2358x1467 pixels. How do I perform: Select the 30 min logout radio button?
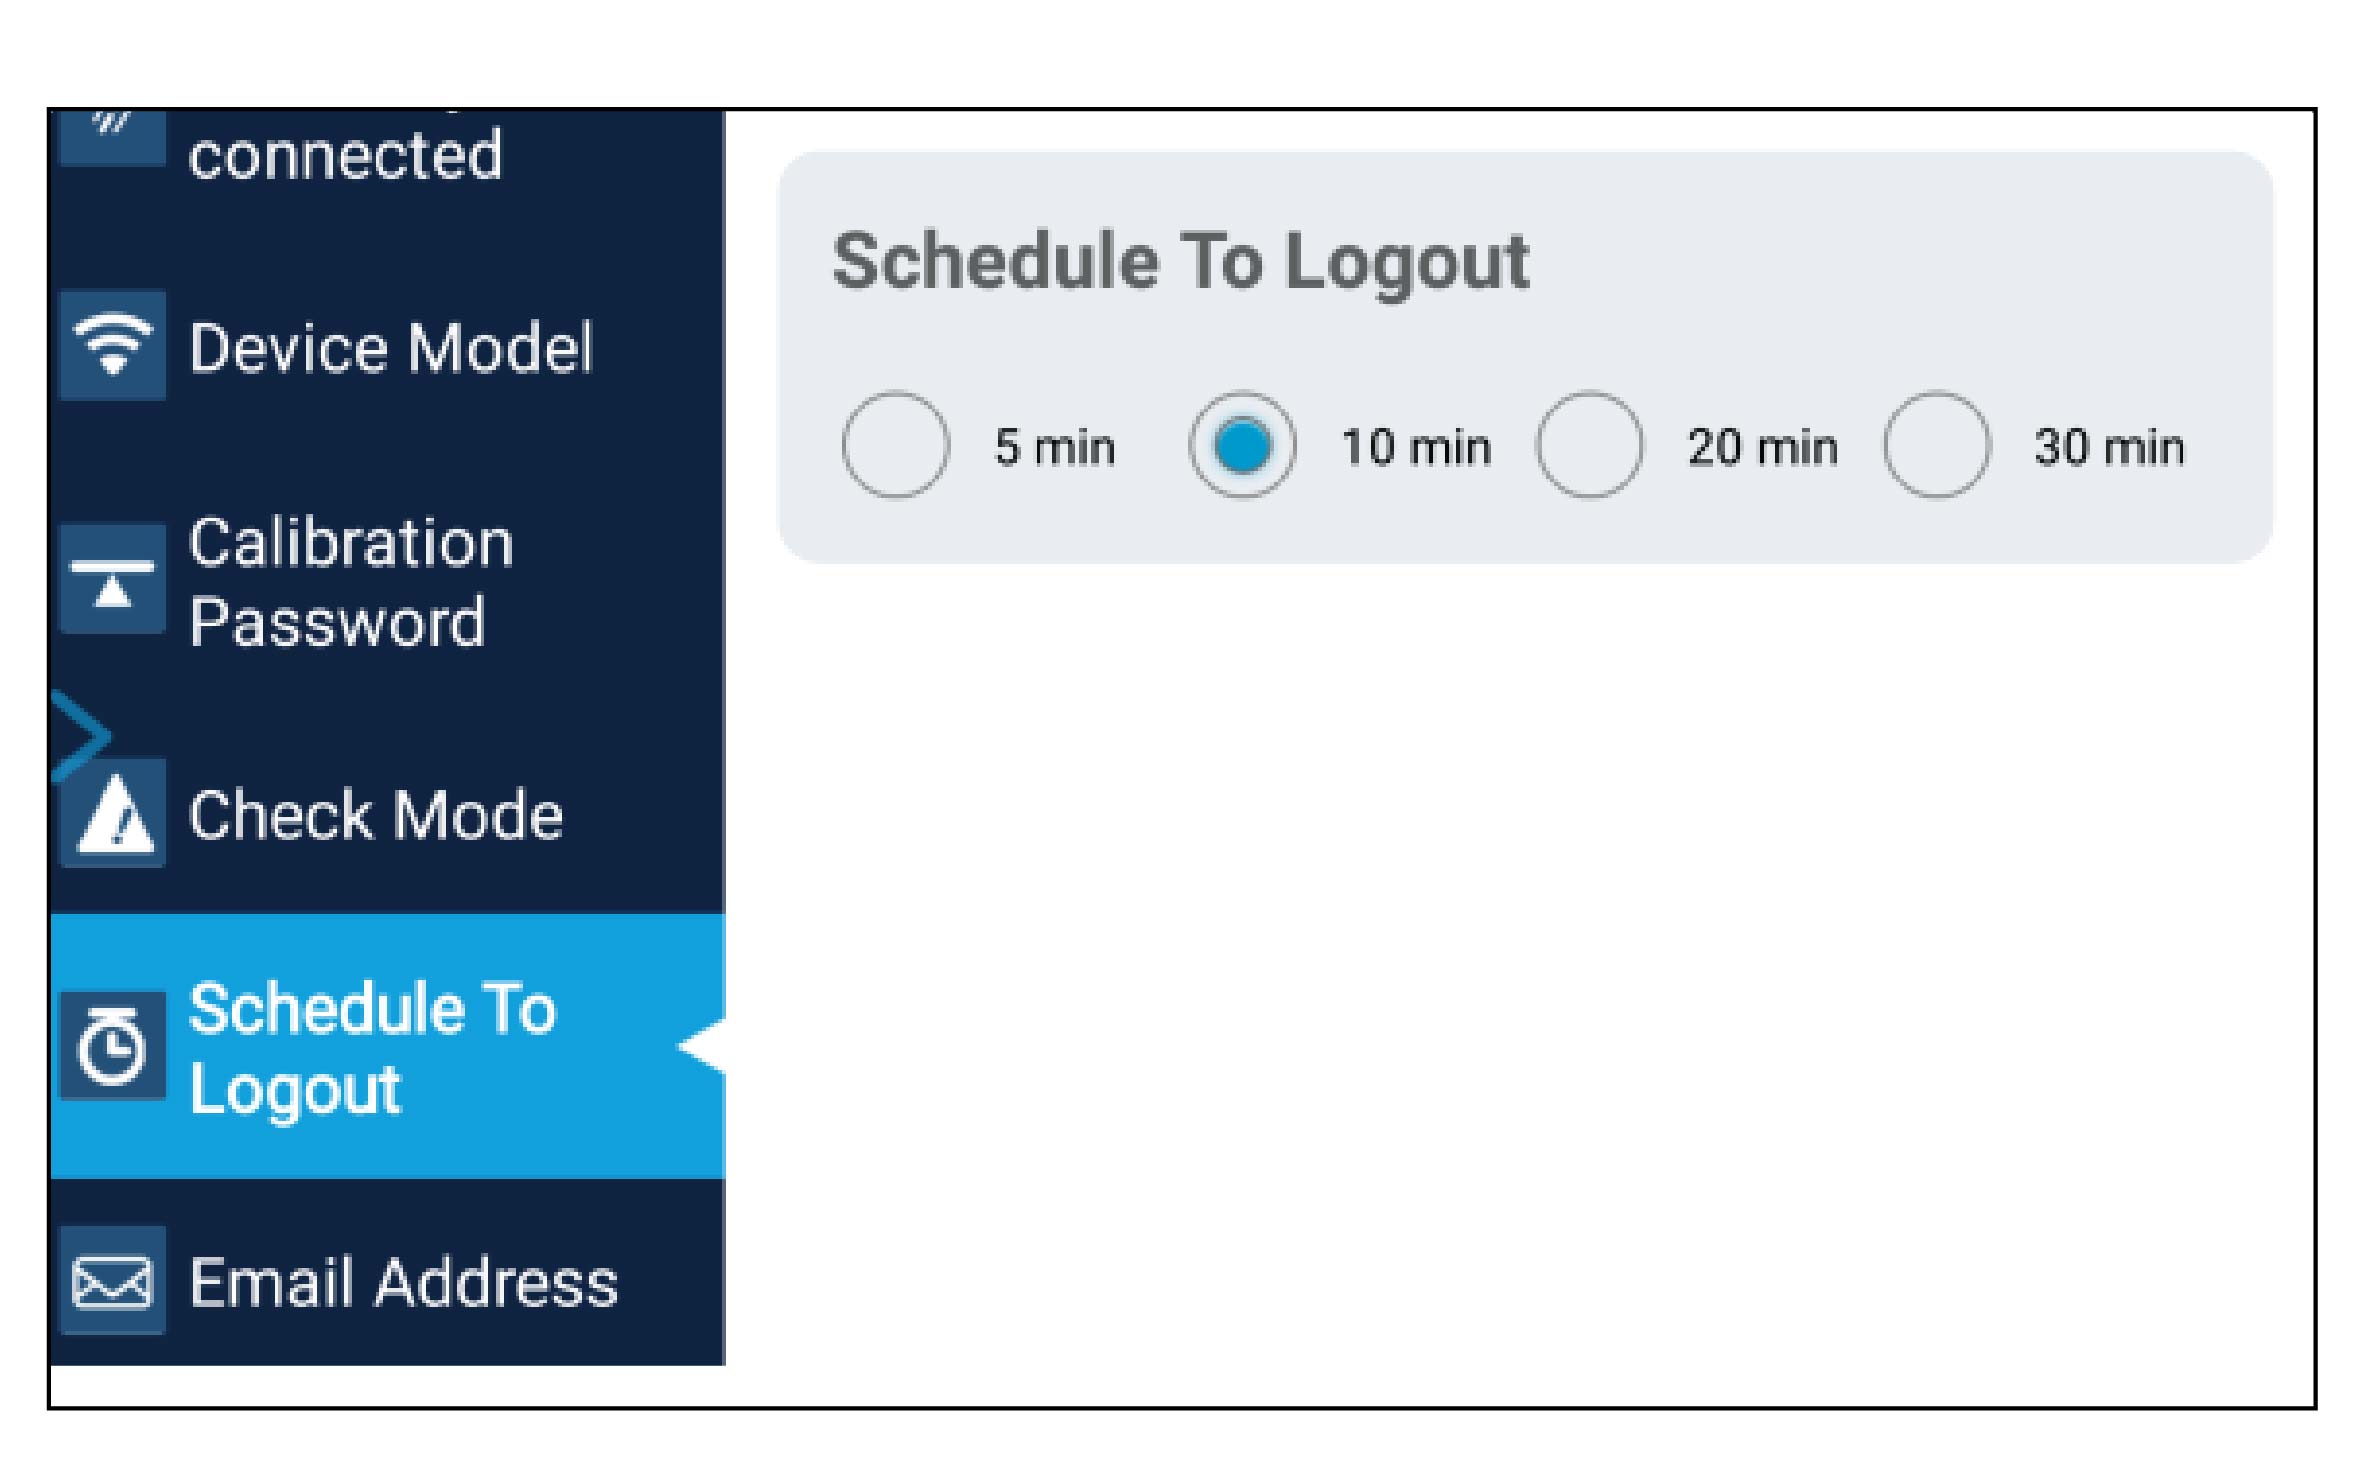click(x=1936, y=445)
